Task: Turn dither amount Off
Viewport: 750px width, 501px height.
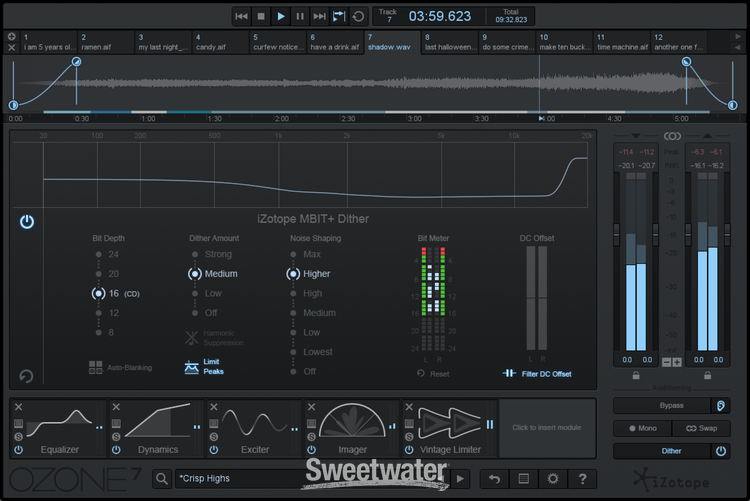Action: pos(205,313)
